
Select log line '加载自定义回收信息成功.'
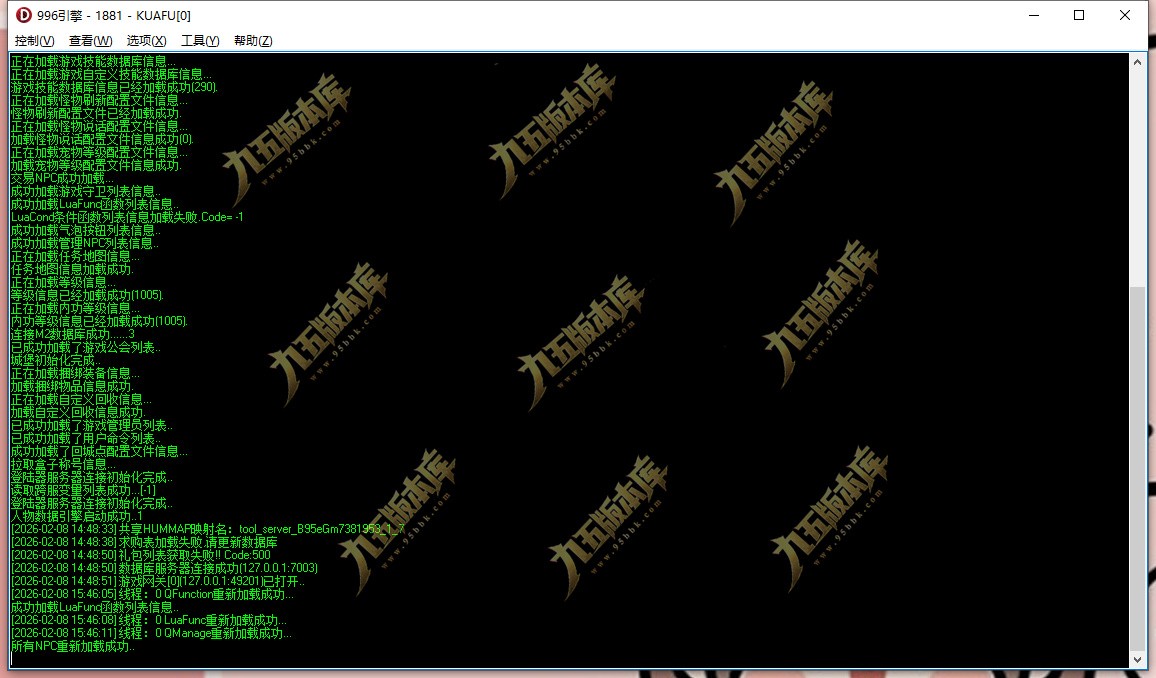(x=77, y=412)
